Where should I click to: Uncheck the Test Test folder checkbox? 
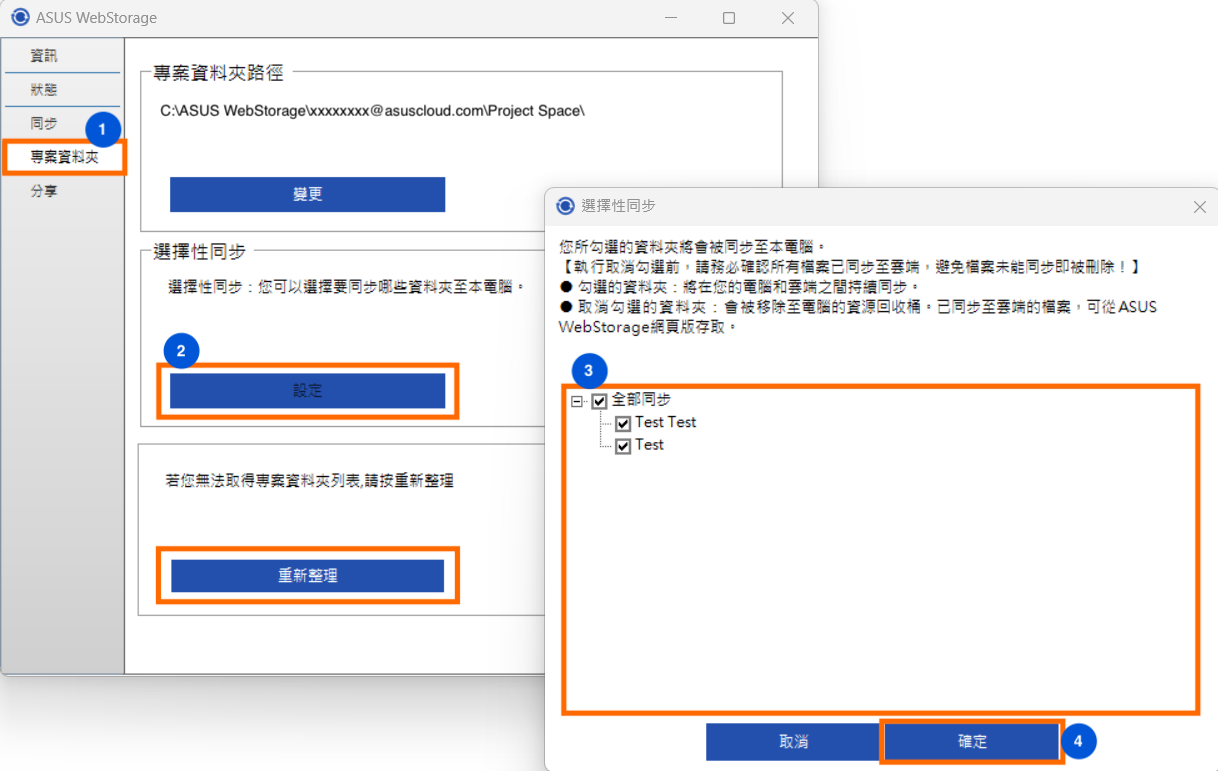click(x=623, y=424)
